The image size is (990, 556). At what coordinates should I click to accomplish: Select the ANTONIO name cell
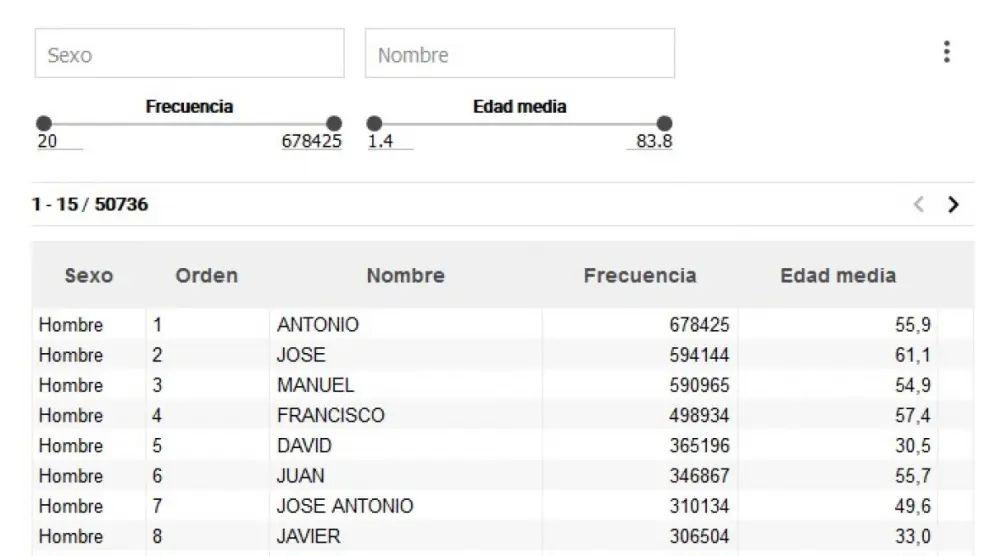[317, 325]
